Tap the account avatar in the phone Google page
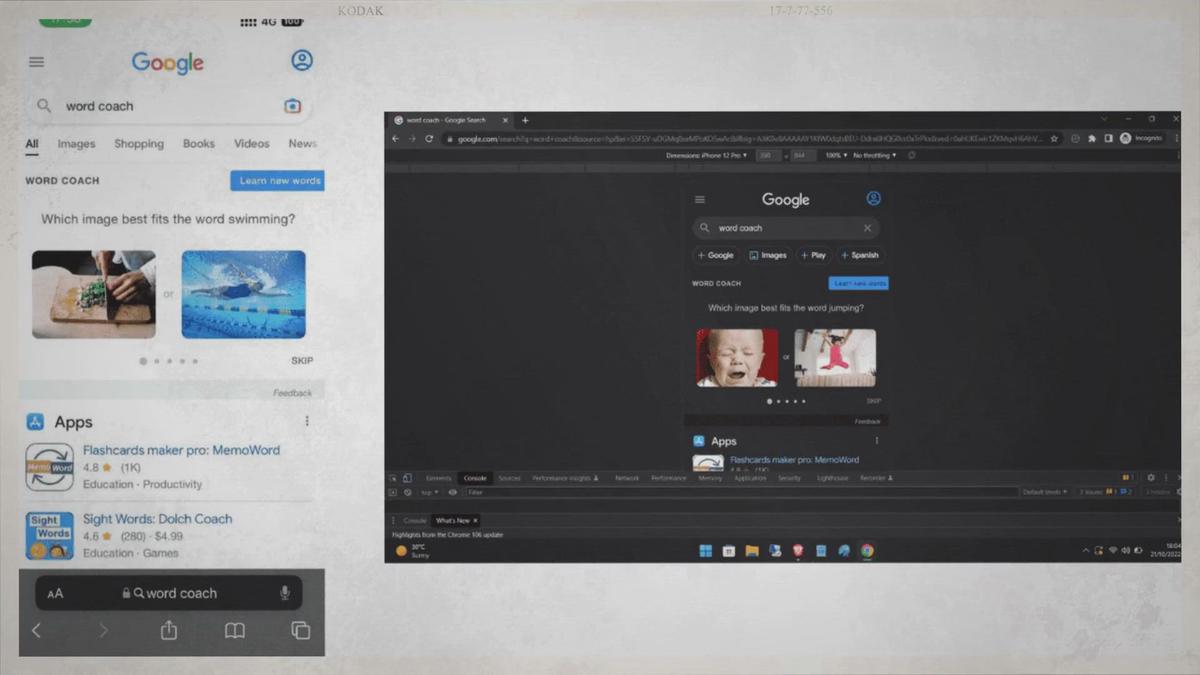The height and width of the screenshot is (675, 1200). coord(302,60)
